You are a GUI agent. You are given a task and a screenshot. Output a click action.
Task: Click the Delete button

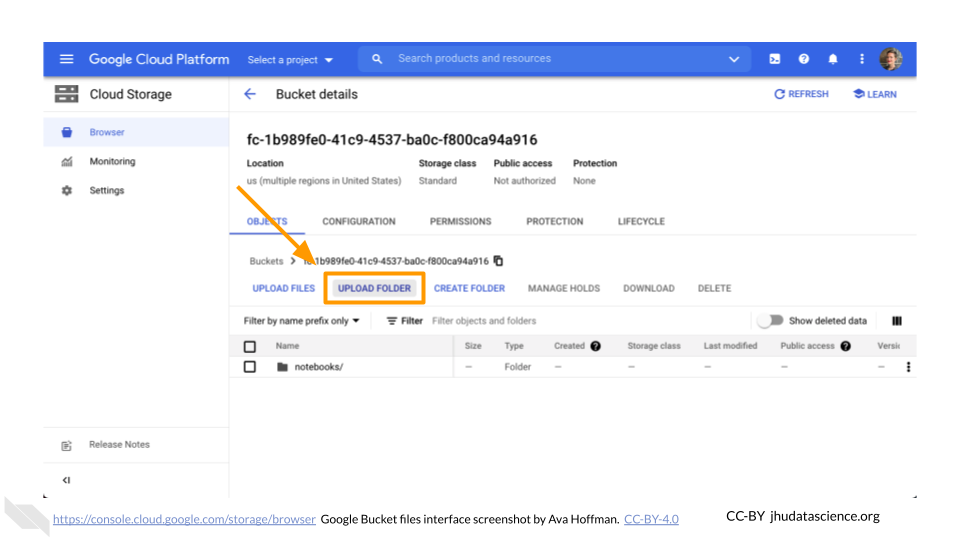714,288
